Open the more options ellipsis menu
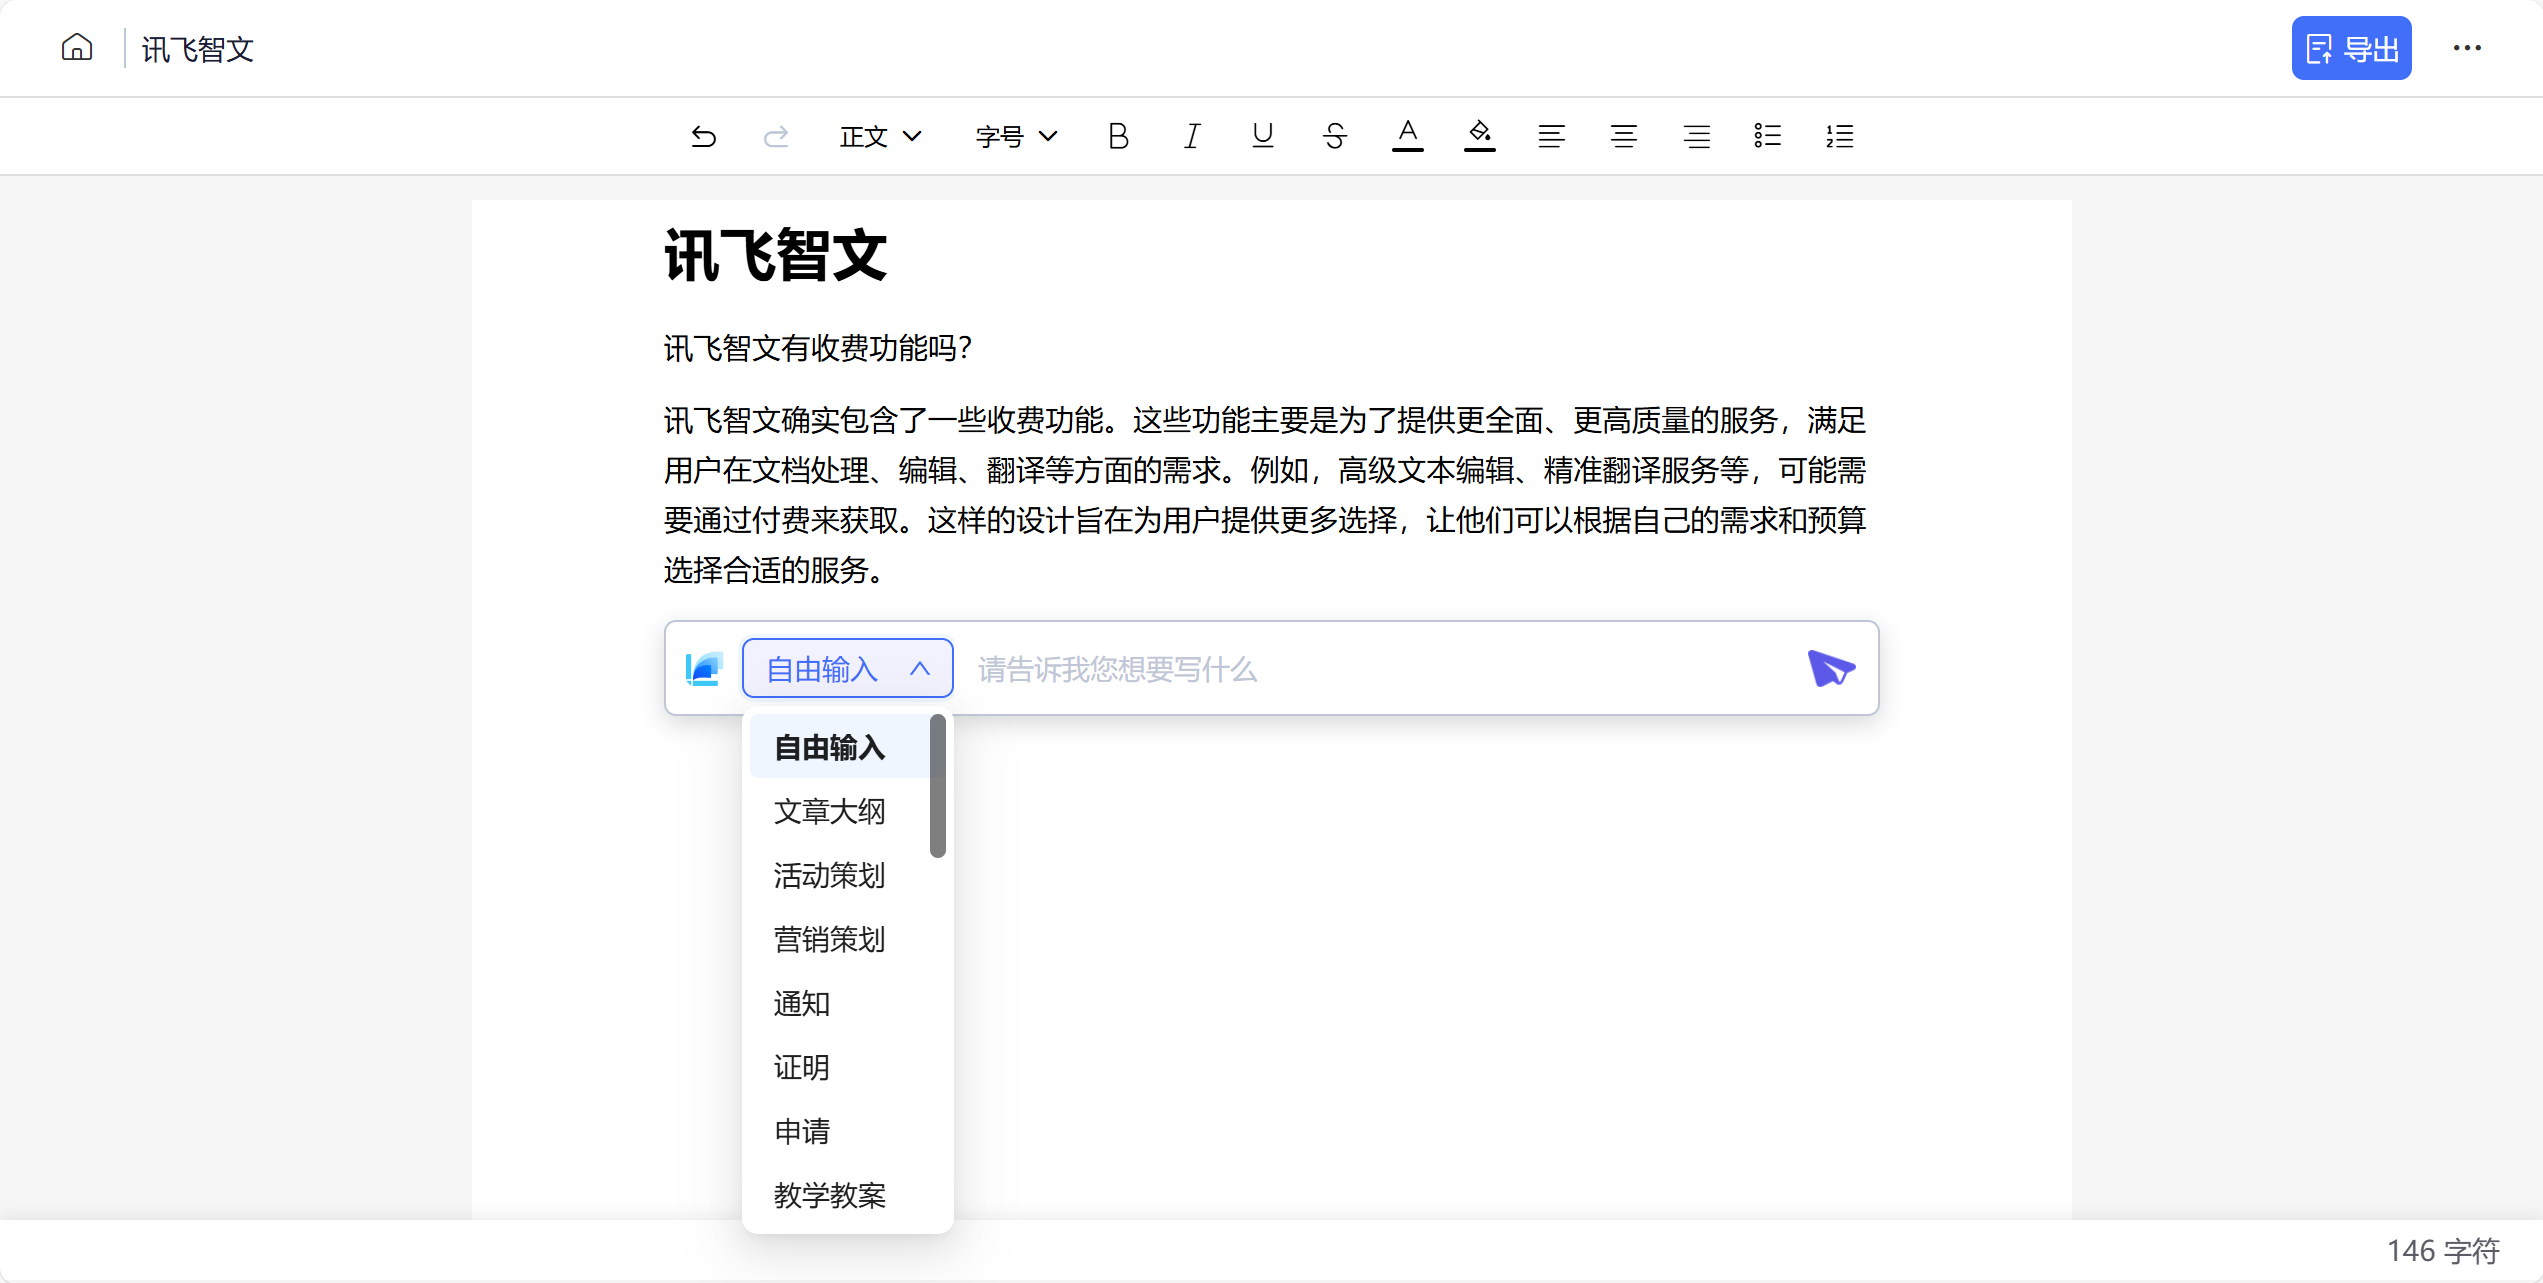The image size is (2543, 1283). click(2467, 48)
